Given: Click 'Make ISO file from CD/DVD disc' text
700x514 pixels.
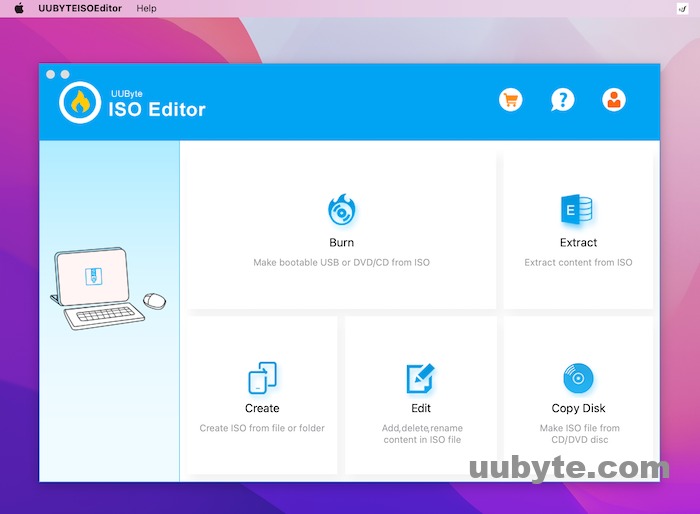Looking at the screenshot, I should (579, 434).
